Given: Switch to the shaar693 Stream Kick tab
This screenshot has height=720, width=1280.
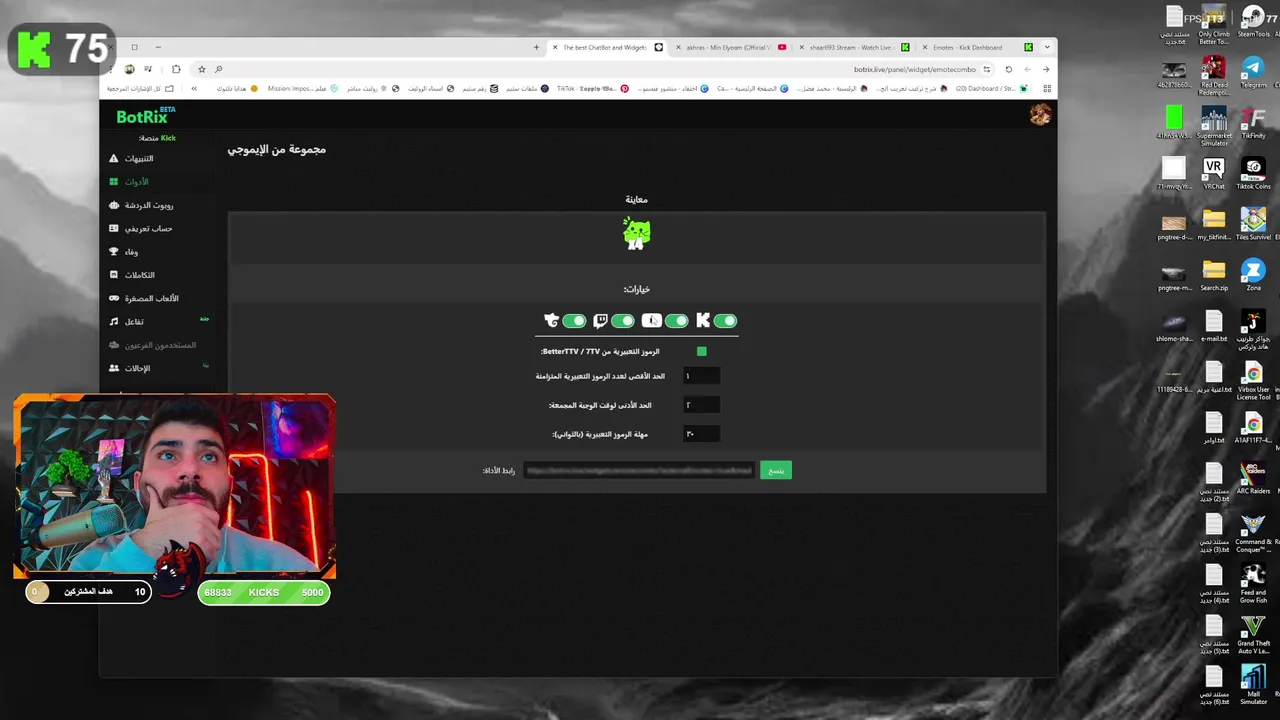Looking at the screenshot, I should coord(855,47).
